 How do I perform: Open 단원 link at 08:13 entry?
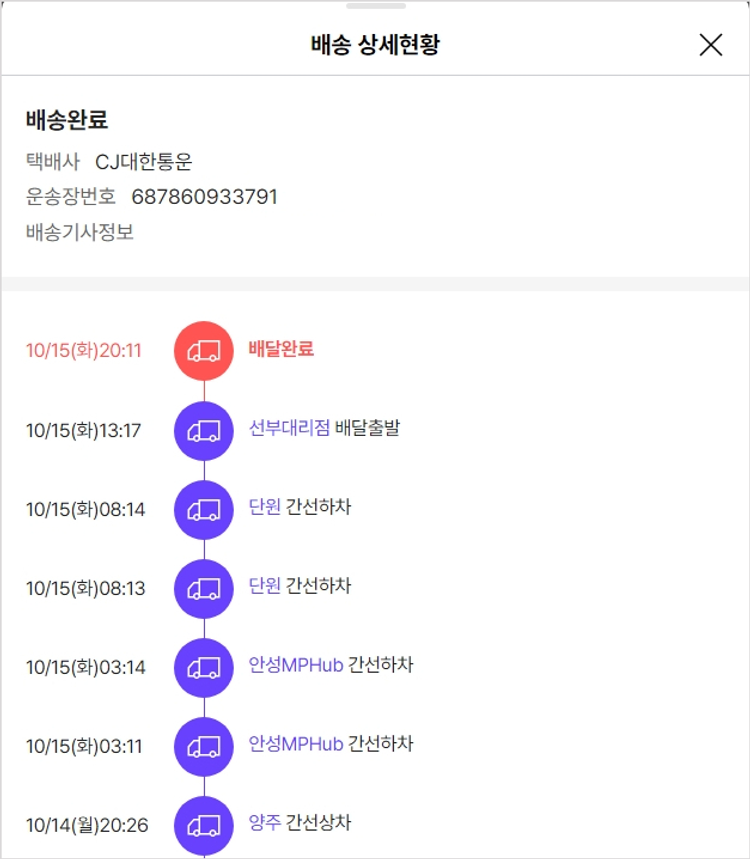265,586
